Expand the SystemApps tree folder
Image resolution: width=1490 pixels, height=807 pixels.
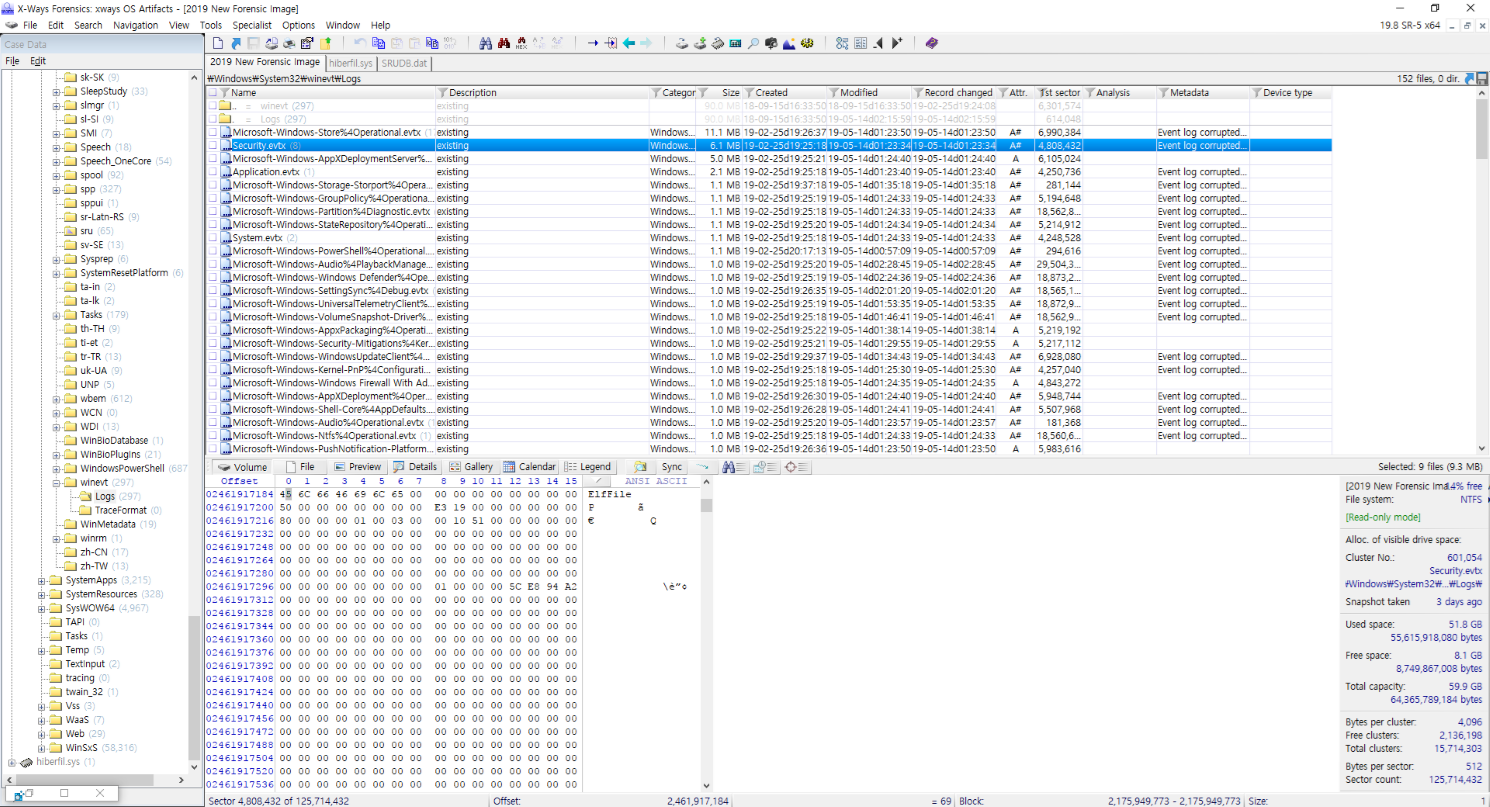42,580
